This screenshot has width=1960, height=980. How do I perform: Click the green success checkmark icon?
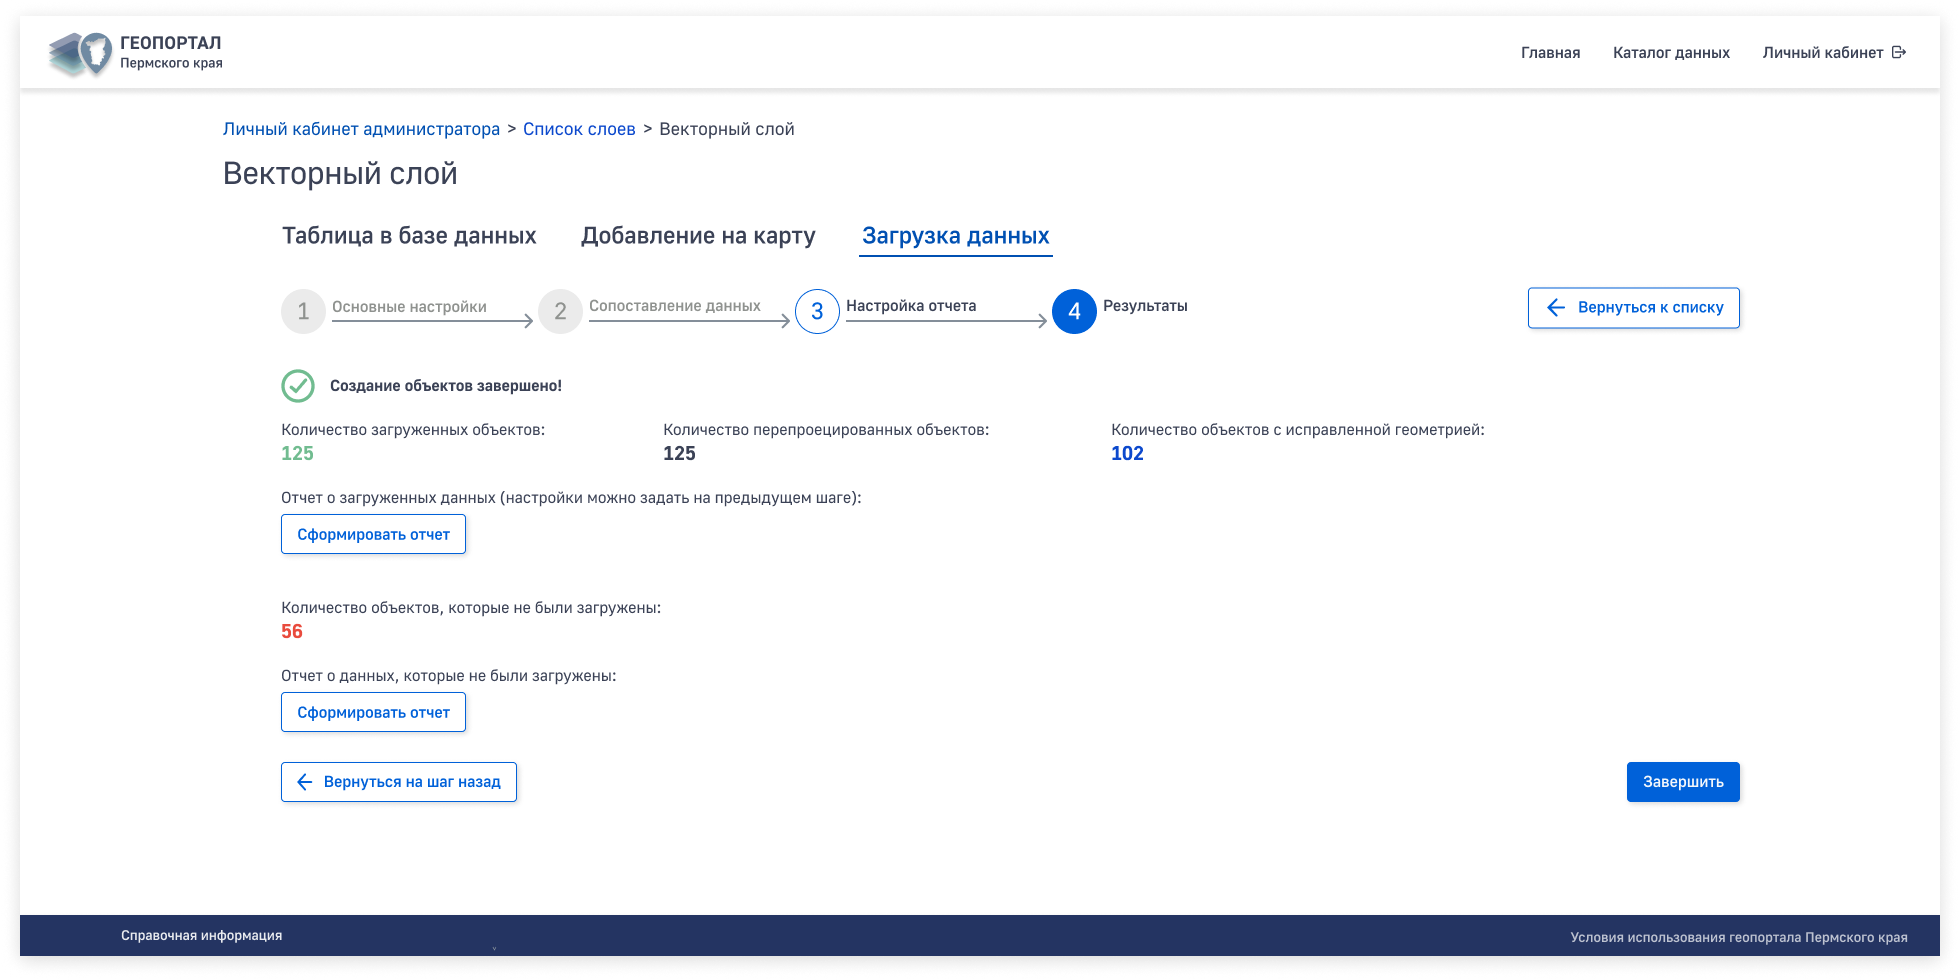298,386
